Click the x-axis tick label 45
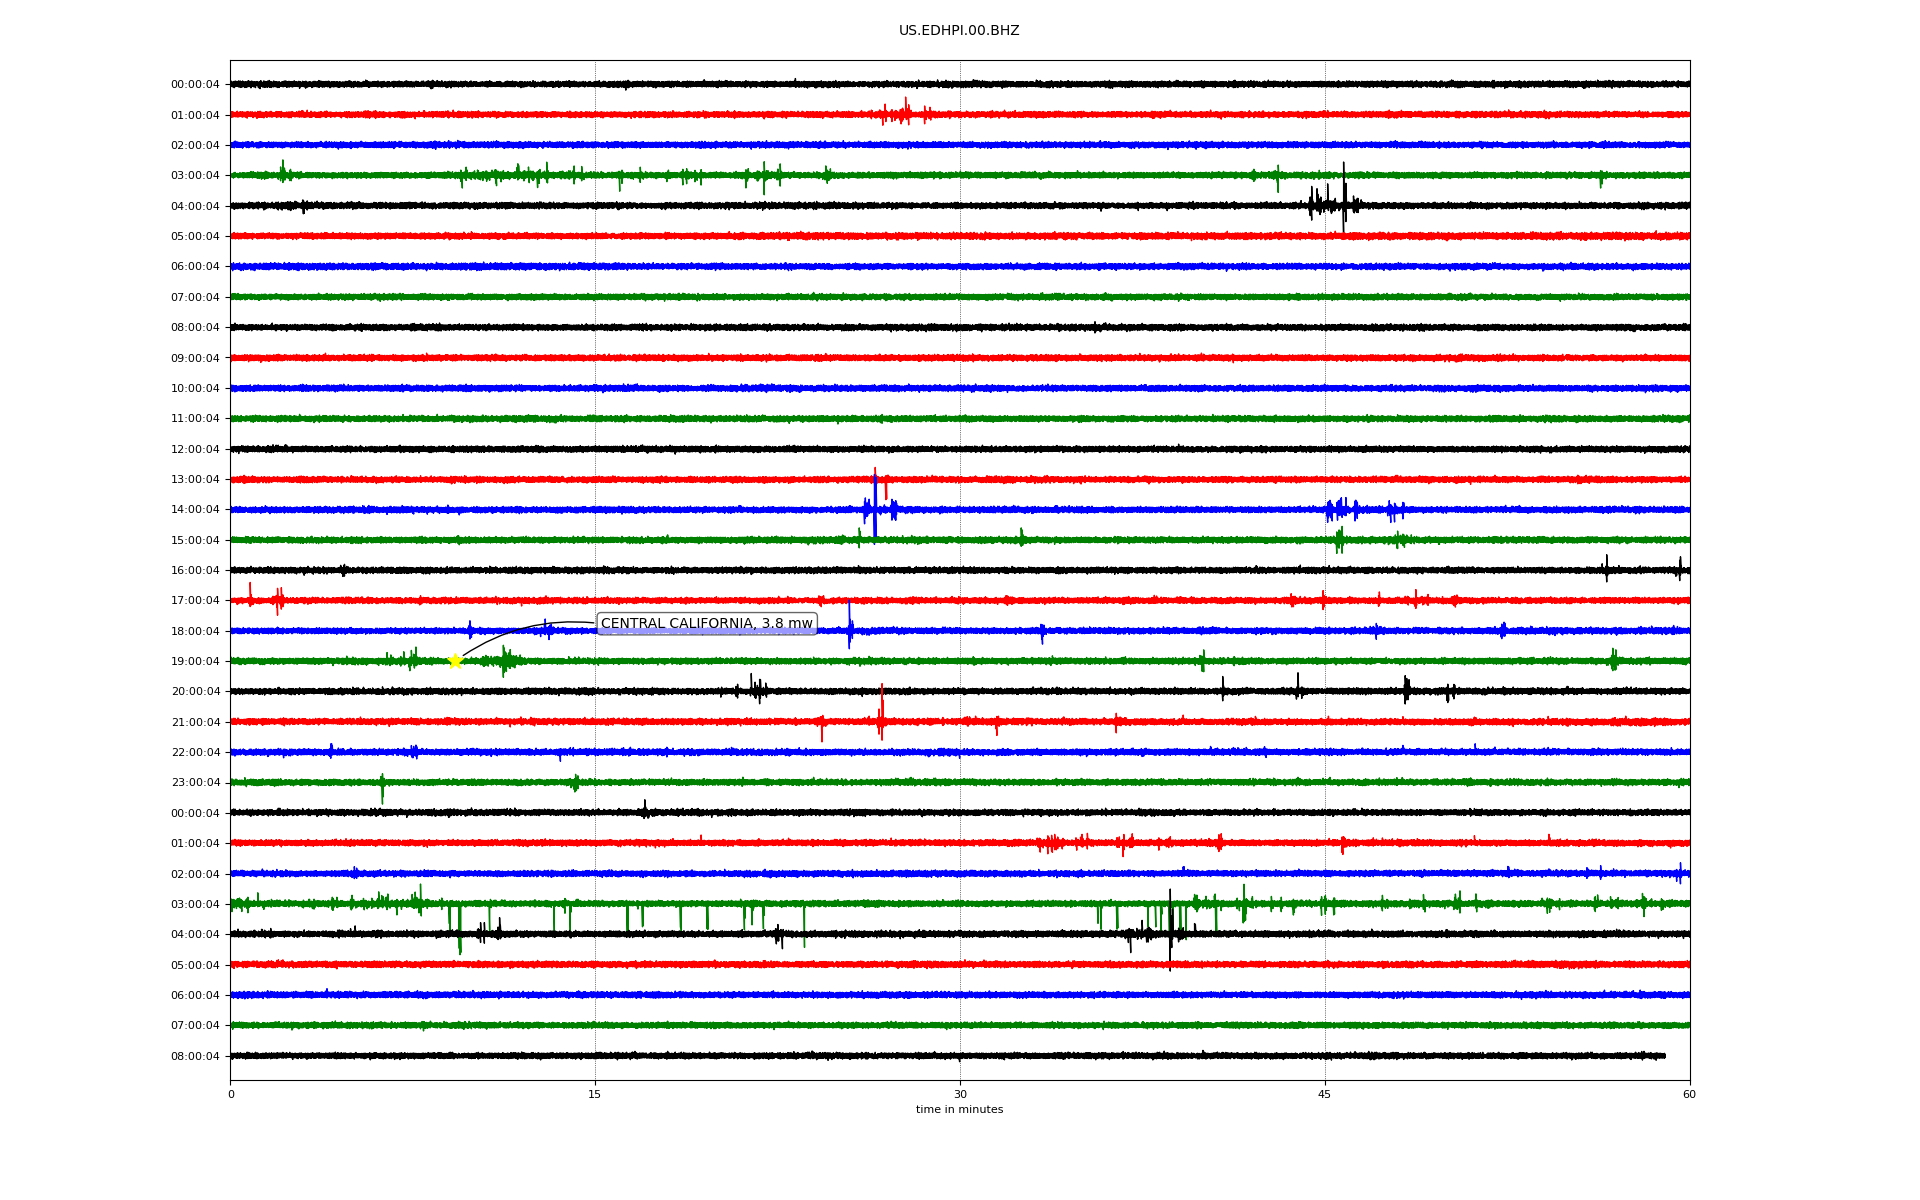Image resolution: width=1920 pixels, height=1200 pixels. coord(1325,1094)
